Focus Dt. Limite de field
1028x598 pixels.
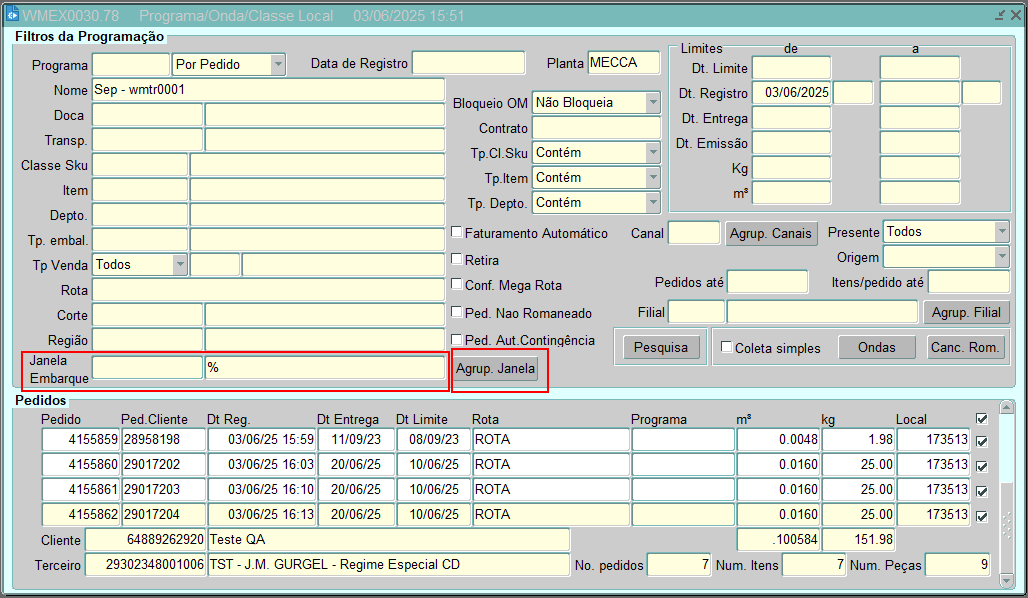click(791, 68)
